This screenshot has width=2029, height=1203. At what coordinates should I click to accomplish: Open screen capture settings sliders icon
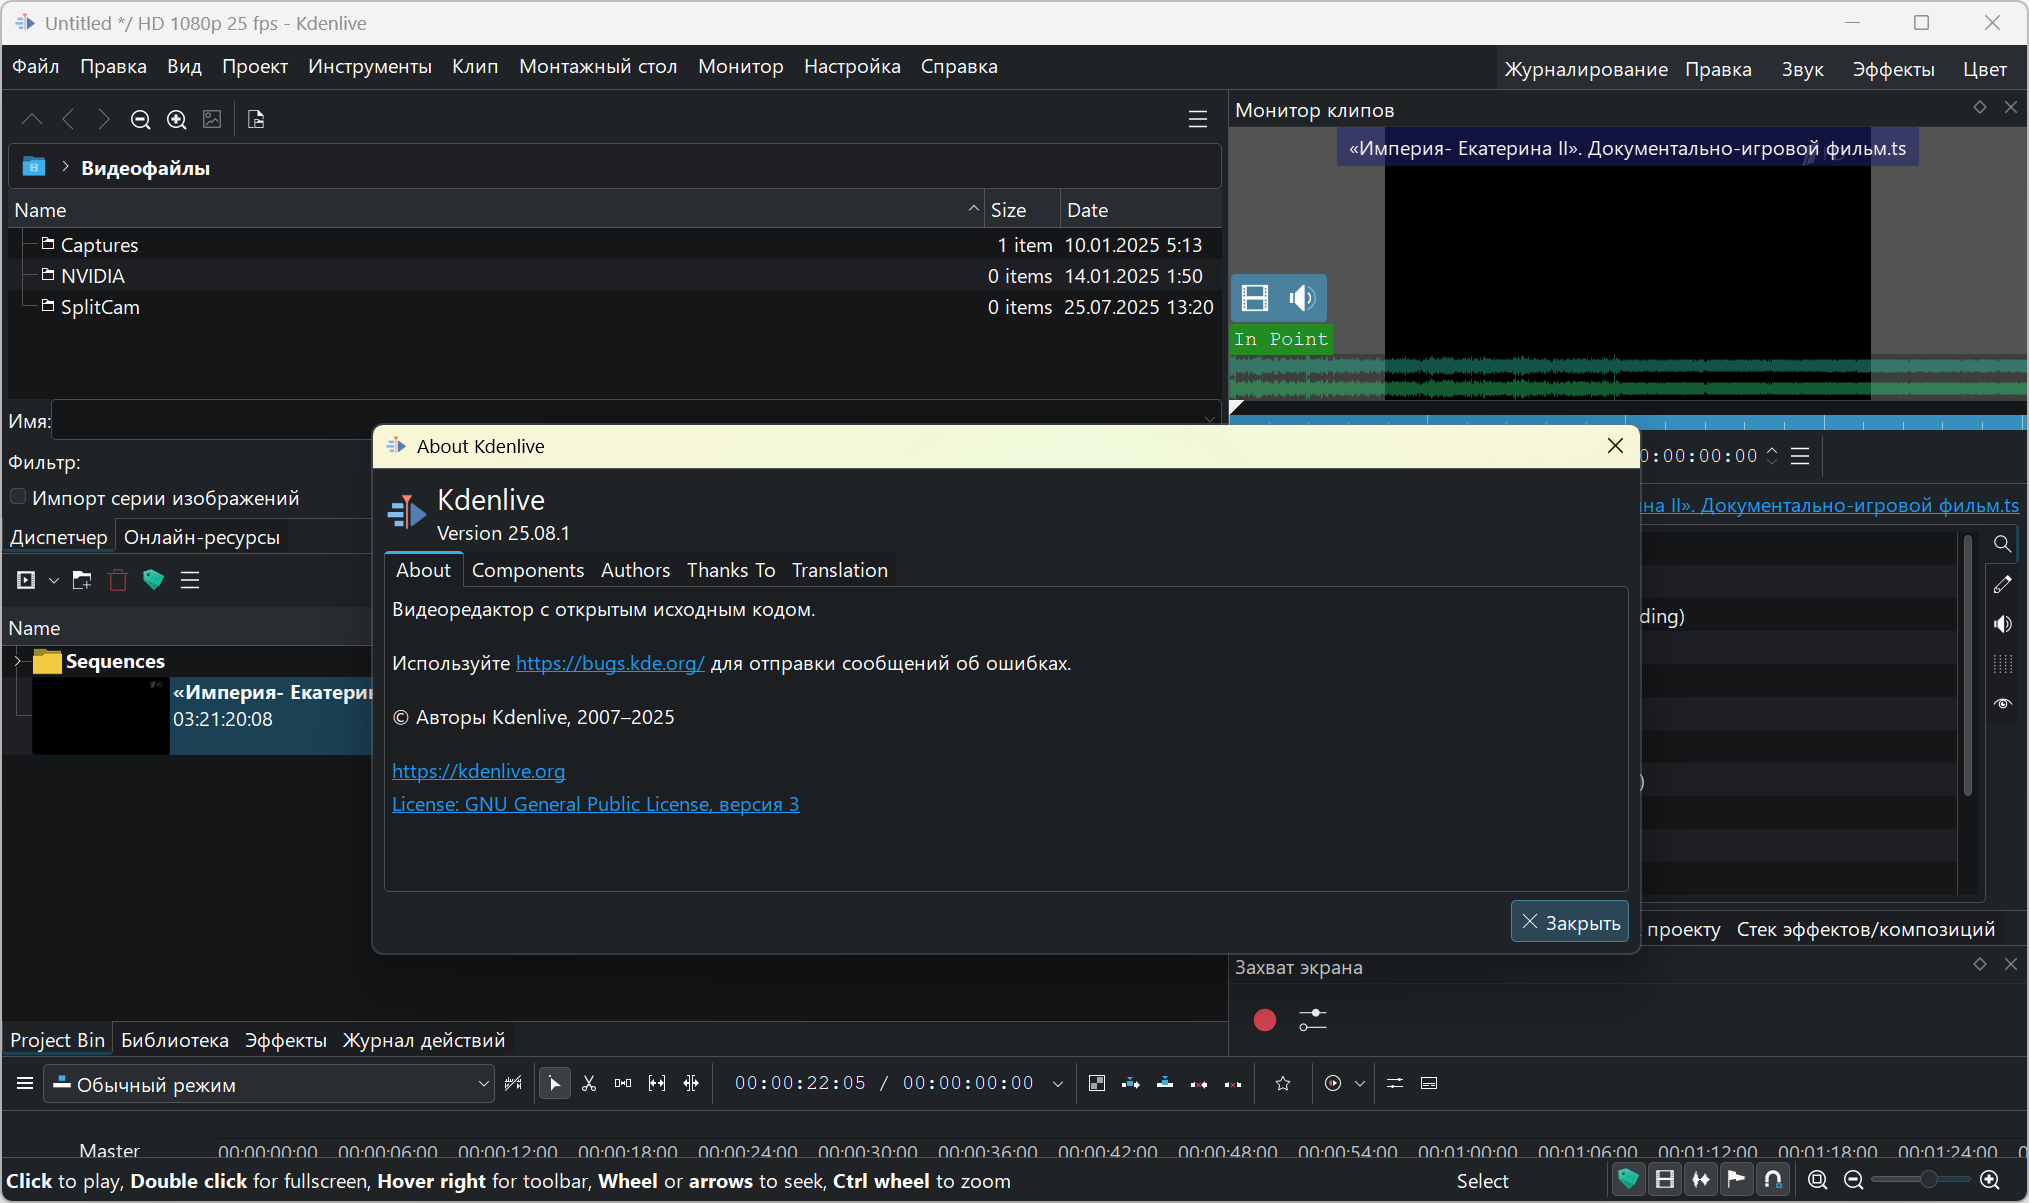pos(1312,1019)
